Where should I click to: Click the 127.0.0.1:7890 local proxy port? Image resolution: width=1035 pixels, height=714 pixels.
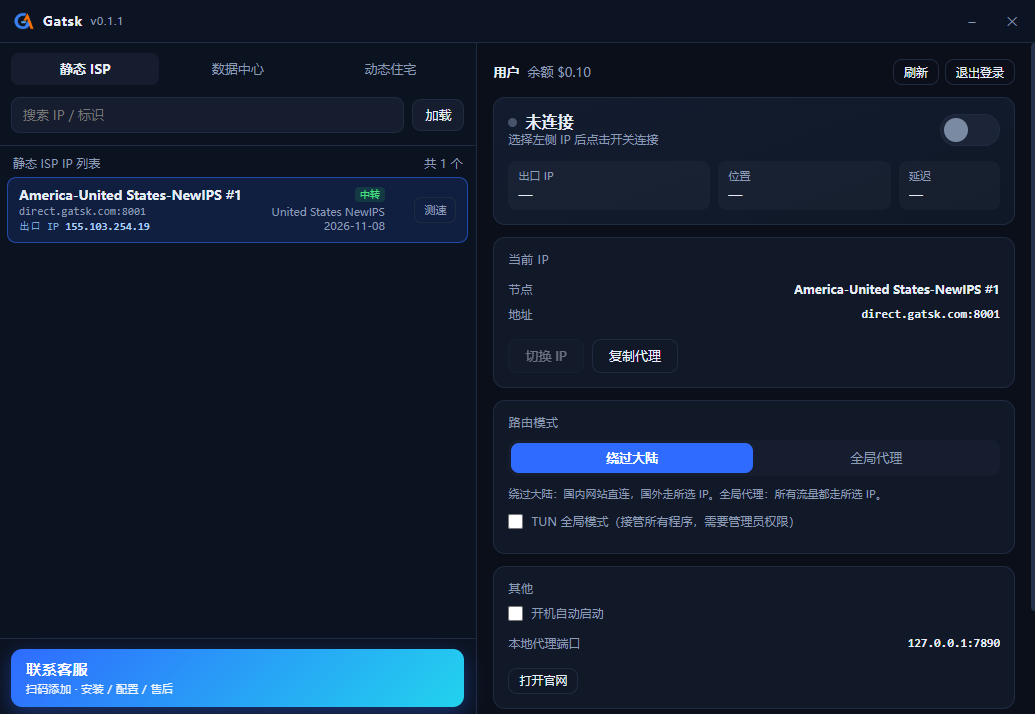954,643
